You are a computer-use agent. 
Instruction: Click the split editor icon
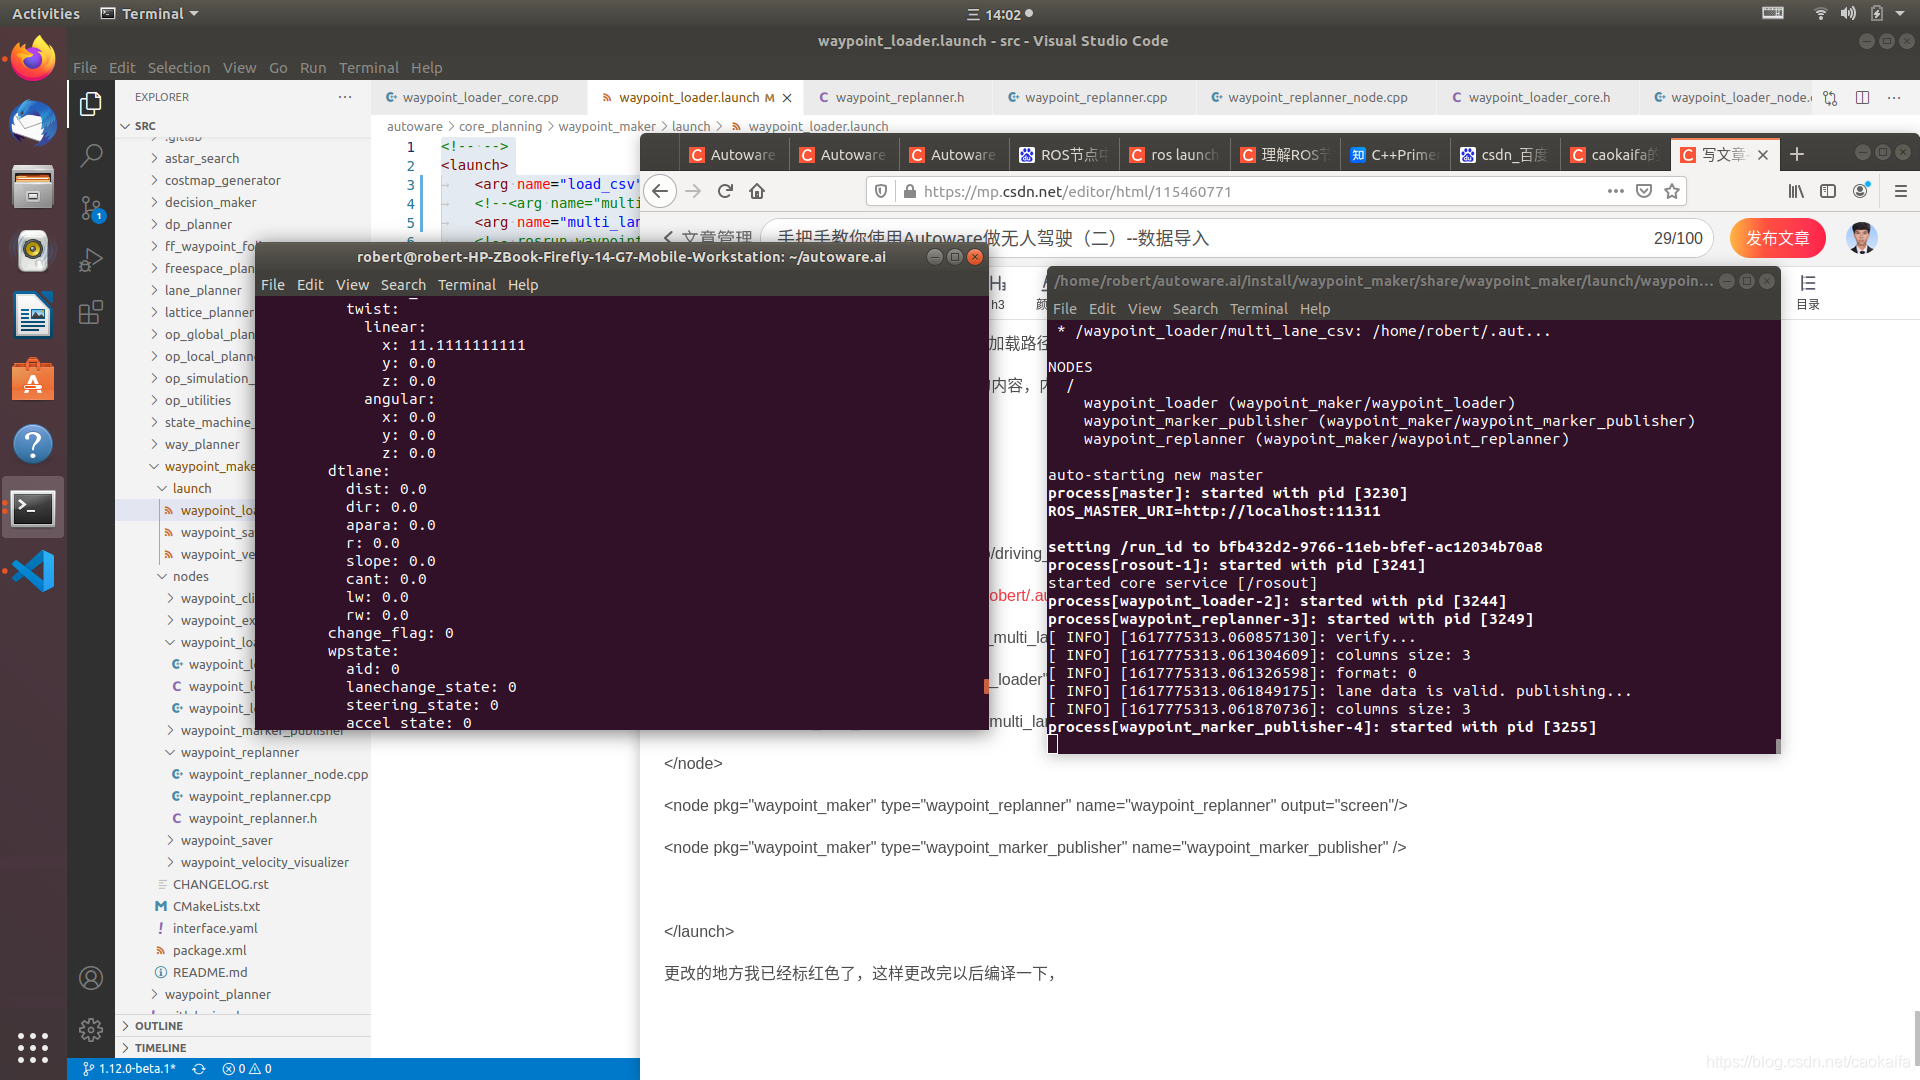coord(1862,97)
